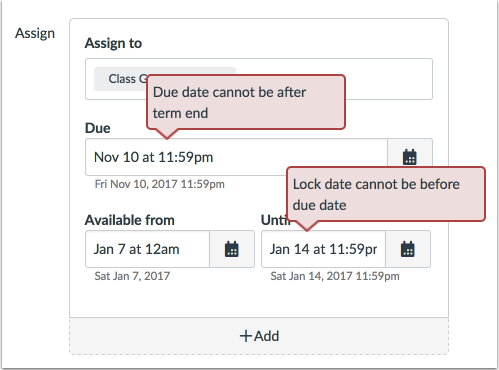Open the Until date calendar picker
Image resolution: width=499 pixels, height=370 pixels.
point(408,249)
